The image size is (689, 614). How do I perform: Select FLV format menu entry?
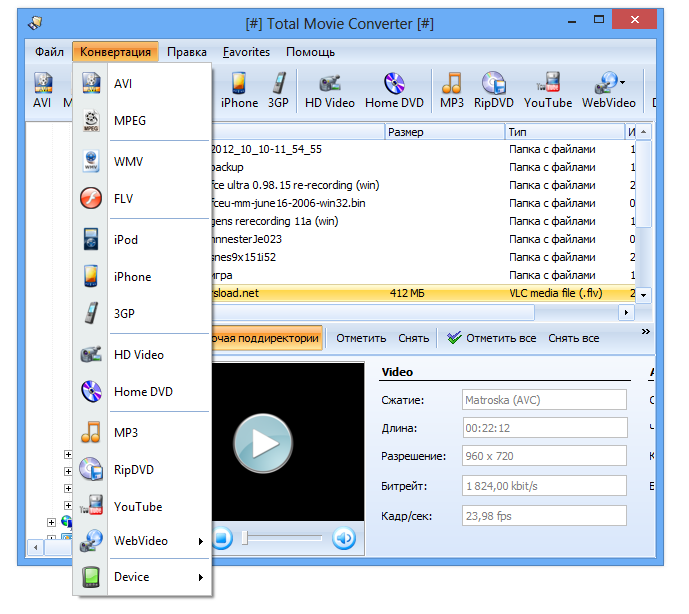(x=142, y=198)
